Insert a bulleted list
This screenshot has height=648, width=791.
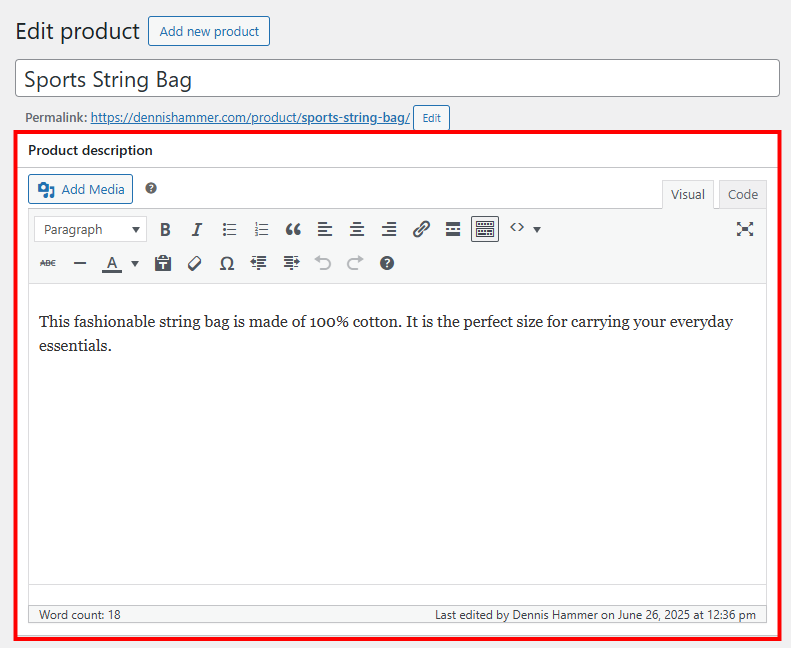click(x=229, y=229)
